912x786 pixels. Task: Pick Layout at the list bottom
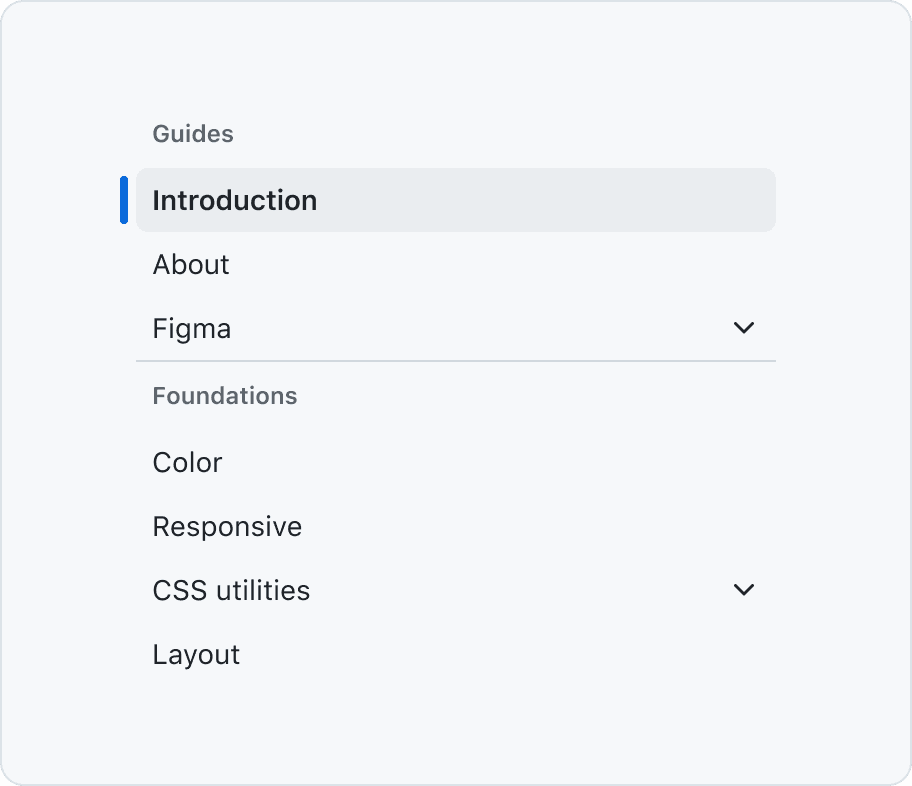196,655
